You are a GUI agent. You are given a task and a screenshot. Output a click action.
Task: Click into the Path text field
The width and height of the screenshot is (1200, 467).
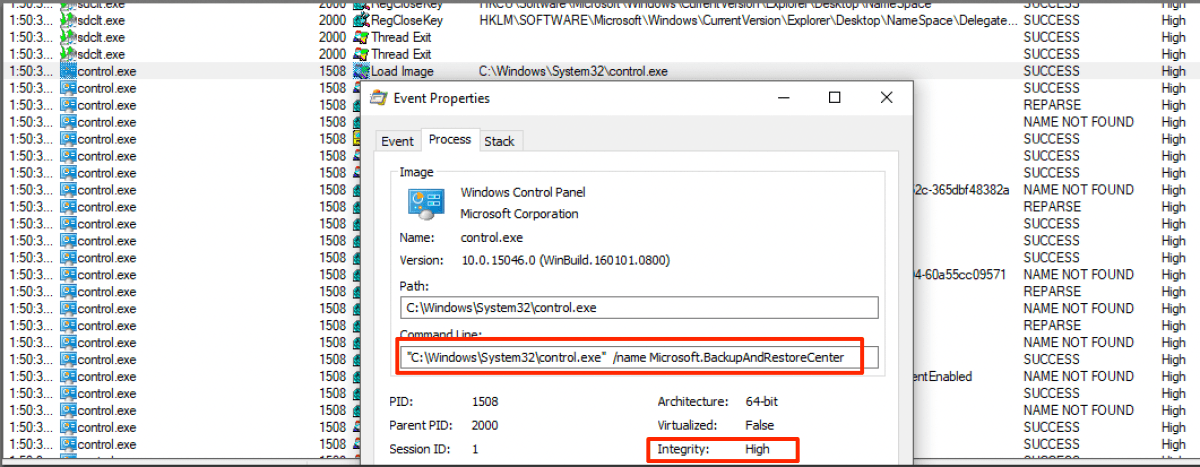point(638,308)
